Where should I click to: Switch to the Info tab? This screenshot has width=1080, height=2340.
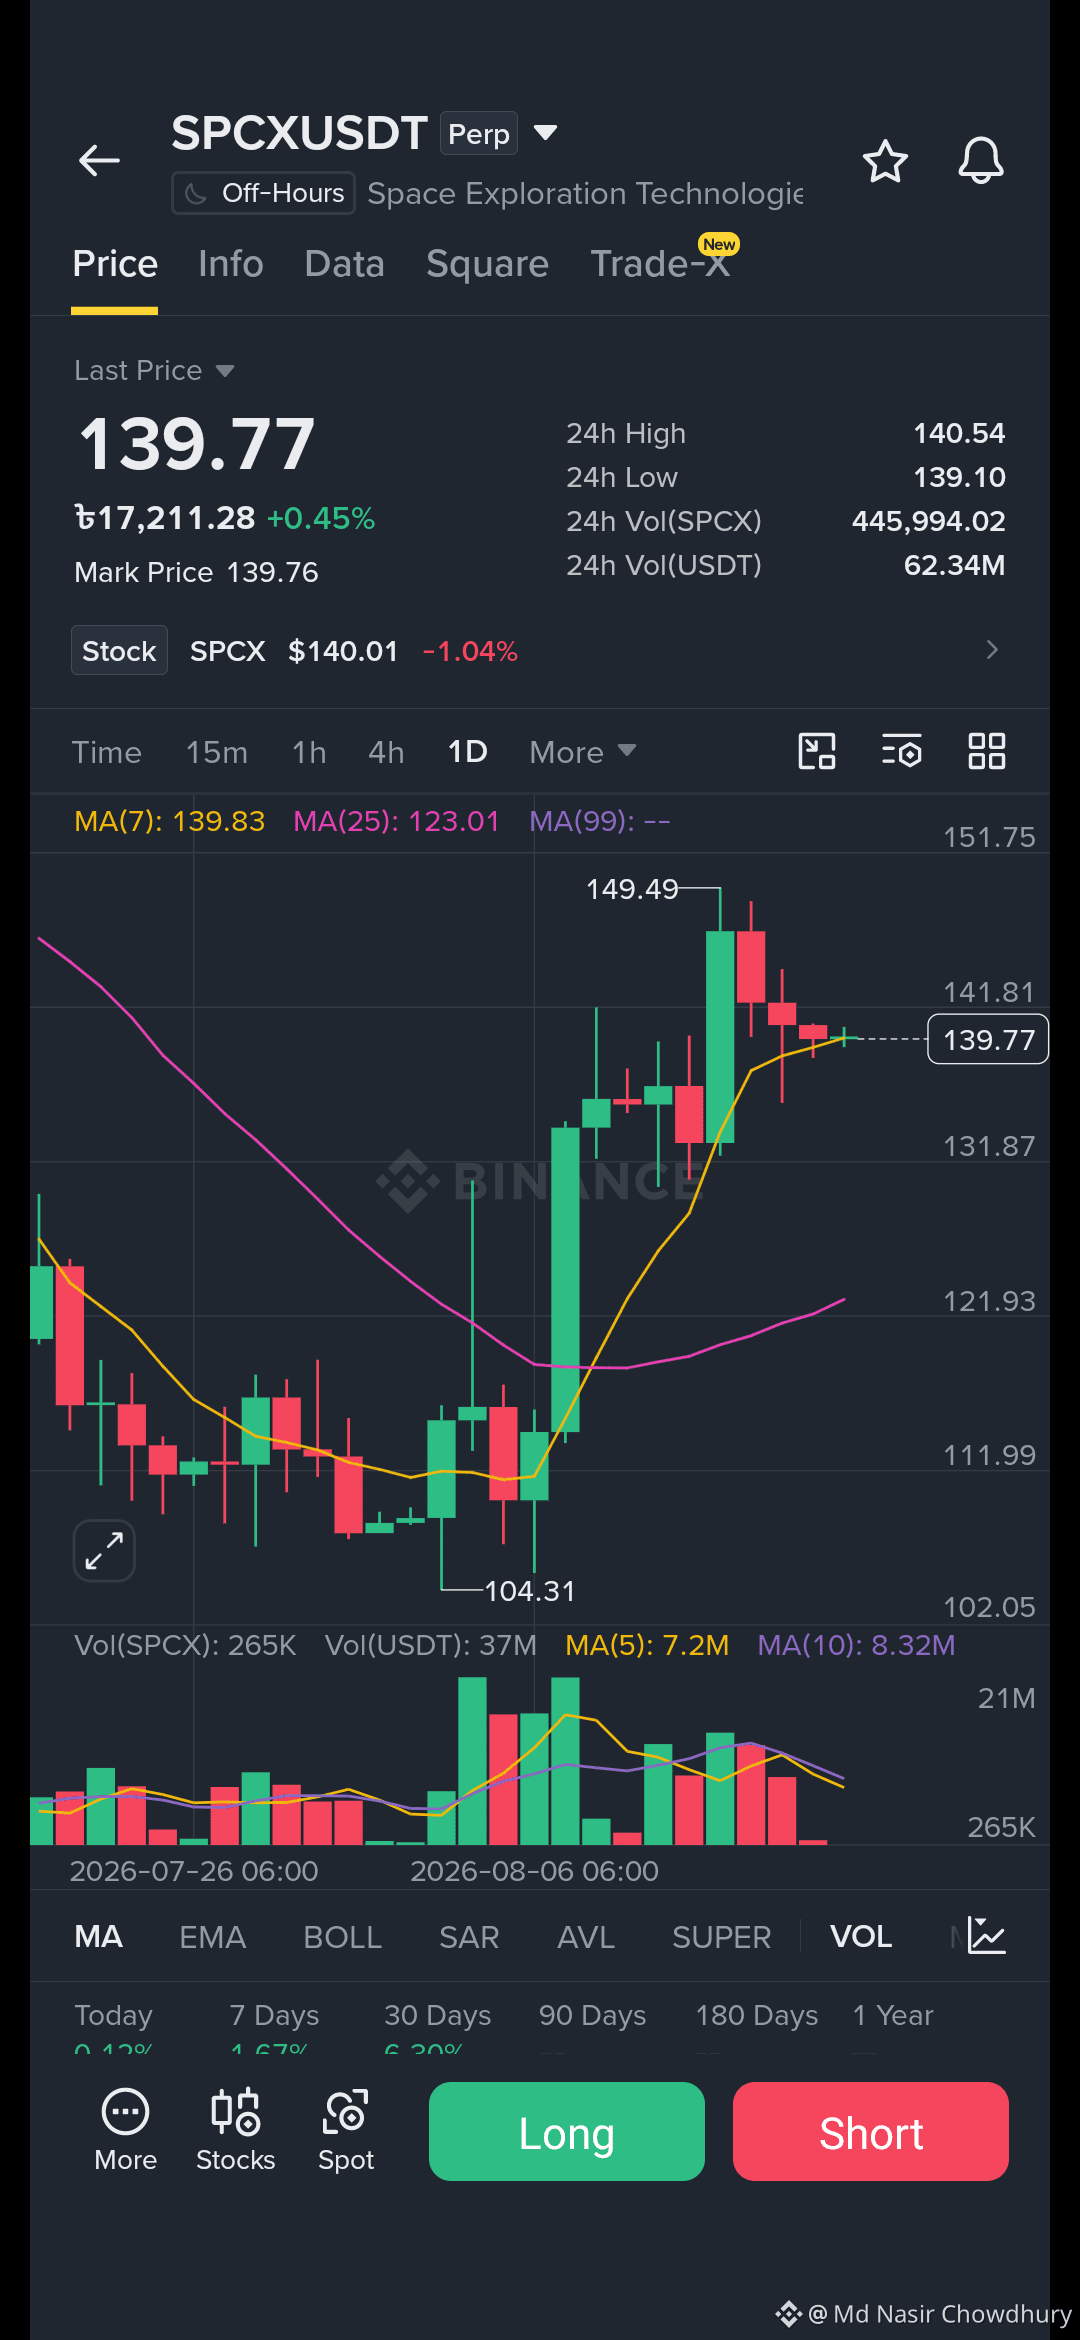231,264
